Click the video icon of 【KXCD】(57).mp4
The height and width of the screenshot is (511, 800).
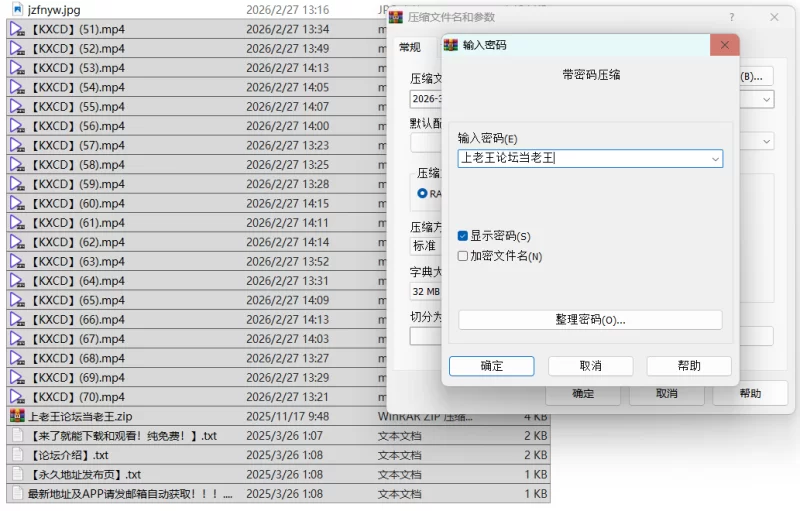click(17, 146)
